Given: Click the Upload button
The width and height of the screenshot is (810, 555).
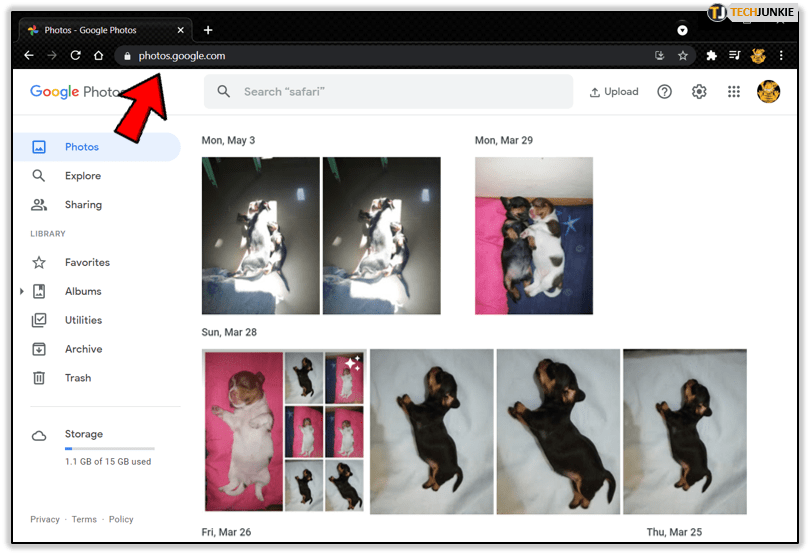Looking at the screenshot, I should (614, 92).
